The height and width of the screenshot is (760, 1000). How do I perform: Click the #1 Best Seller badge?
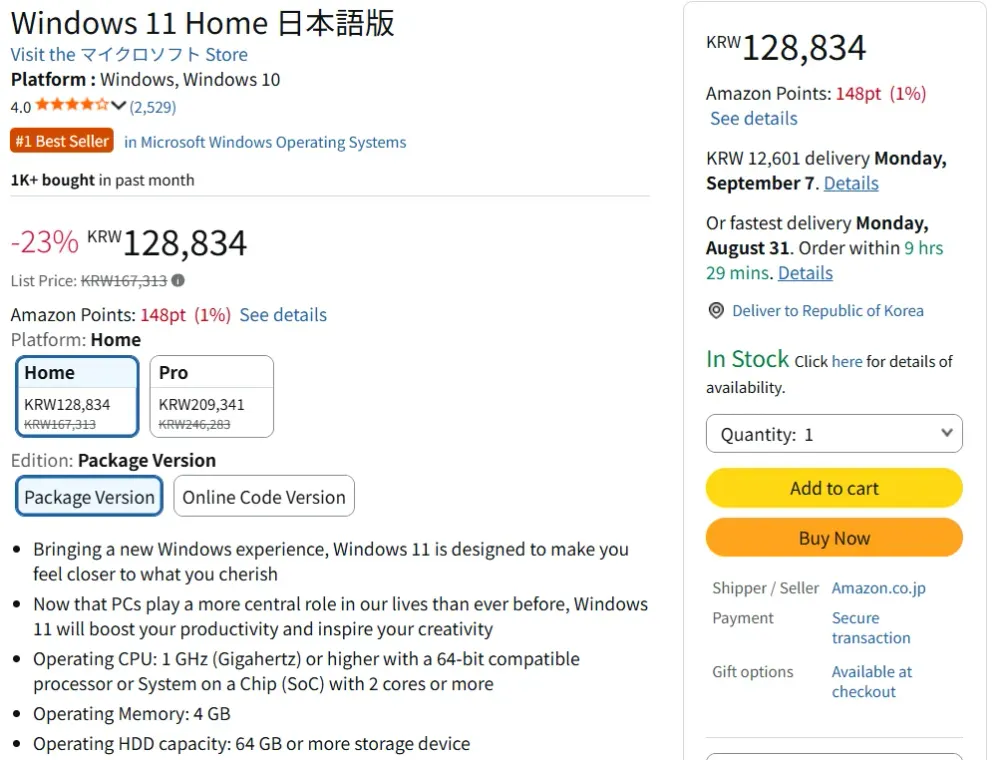tap(62, 141)
